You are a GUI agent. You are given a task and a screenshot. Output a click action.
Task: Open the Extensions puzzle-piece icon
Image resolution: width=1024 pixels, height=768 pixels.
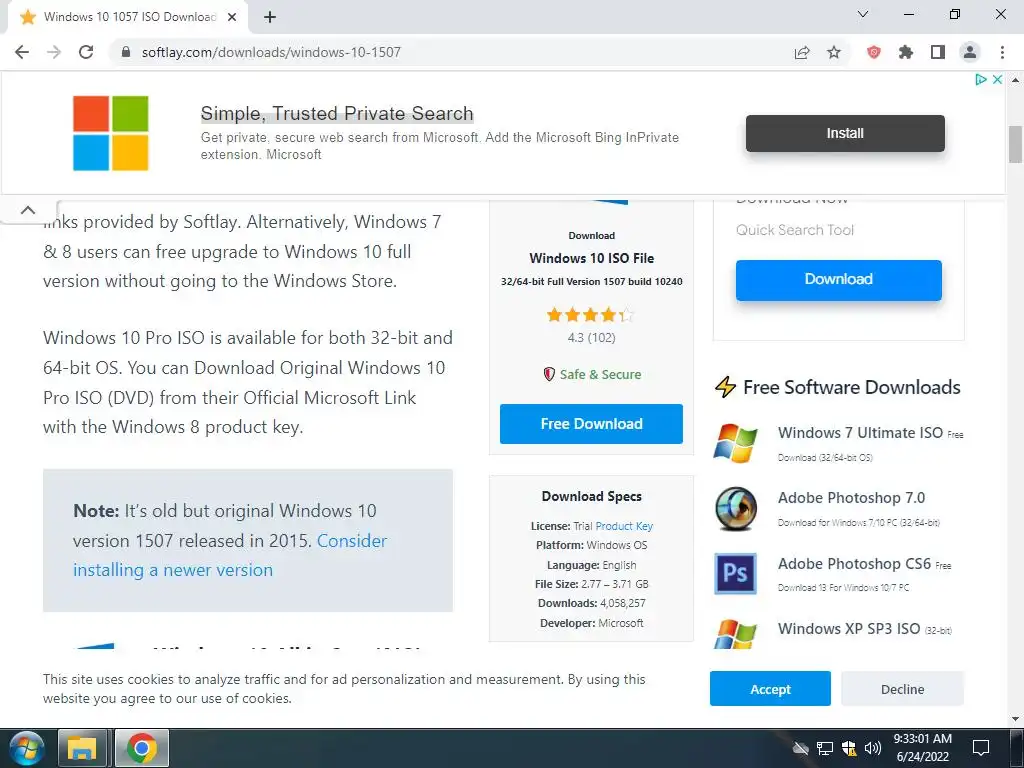tap(906, 52)
